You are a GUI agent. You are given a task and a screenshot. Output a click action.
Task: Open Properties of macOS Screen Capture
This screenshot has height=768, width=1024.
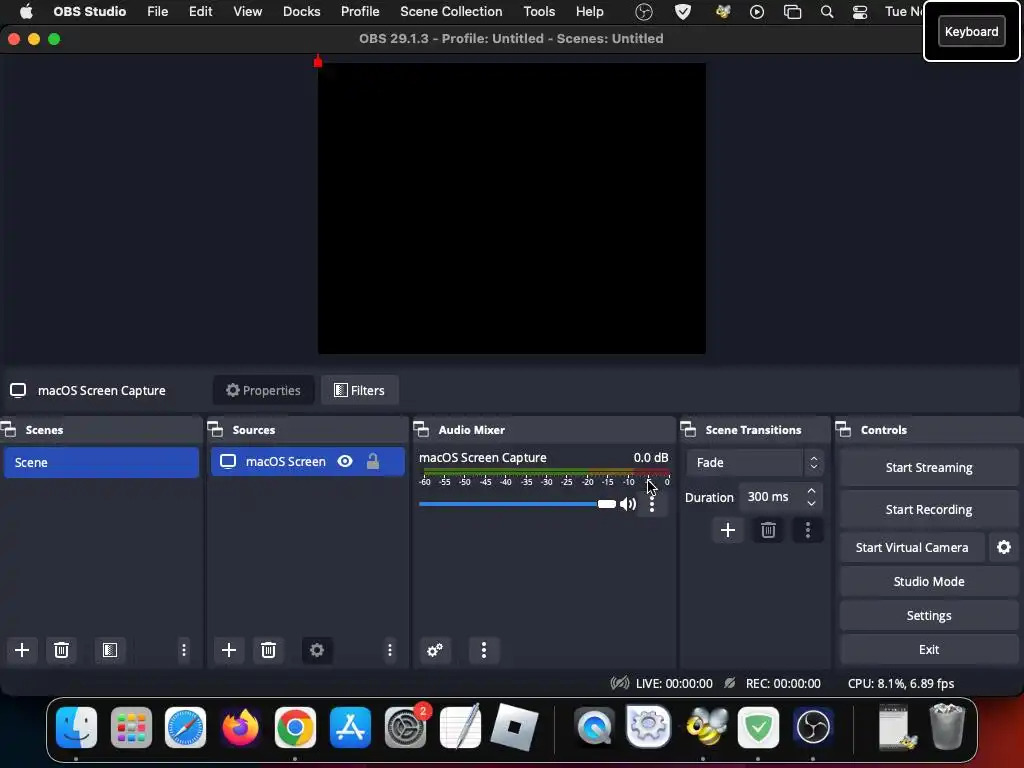click(263, 391)
